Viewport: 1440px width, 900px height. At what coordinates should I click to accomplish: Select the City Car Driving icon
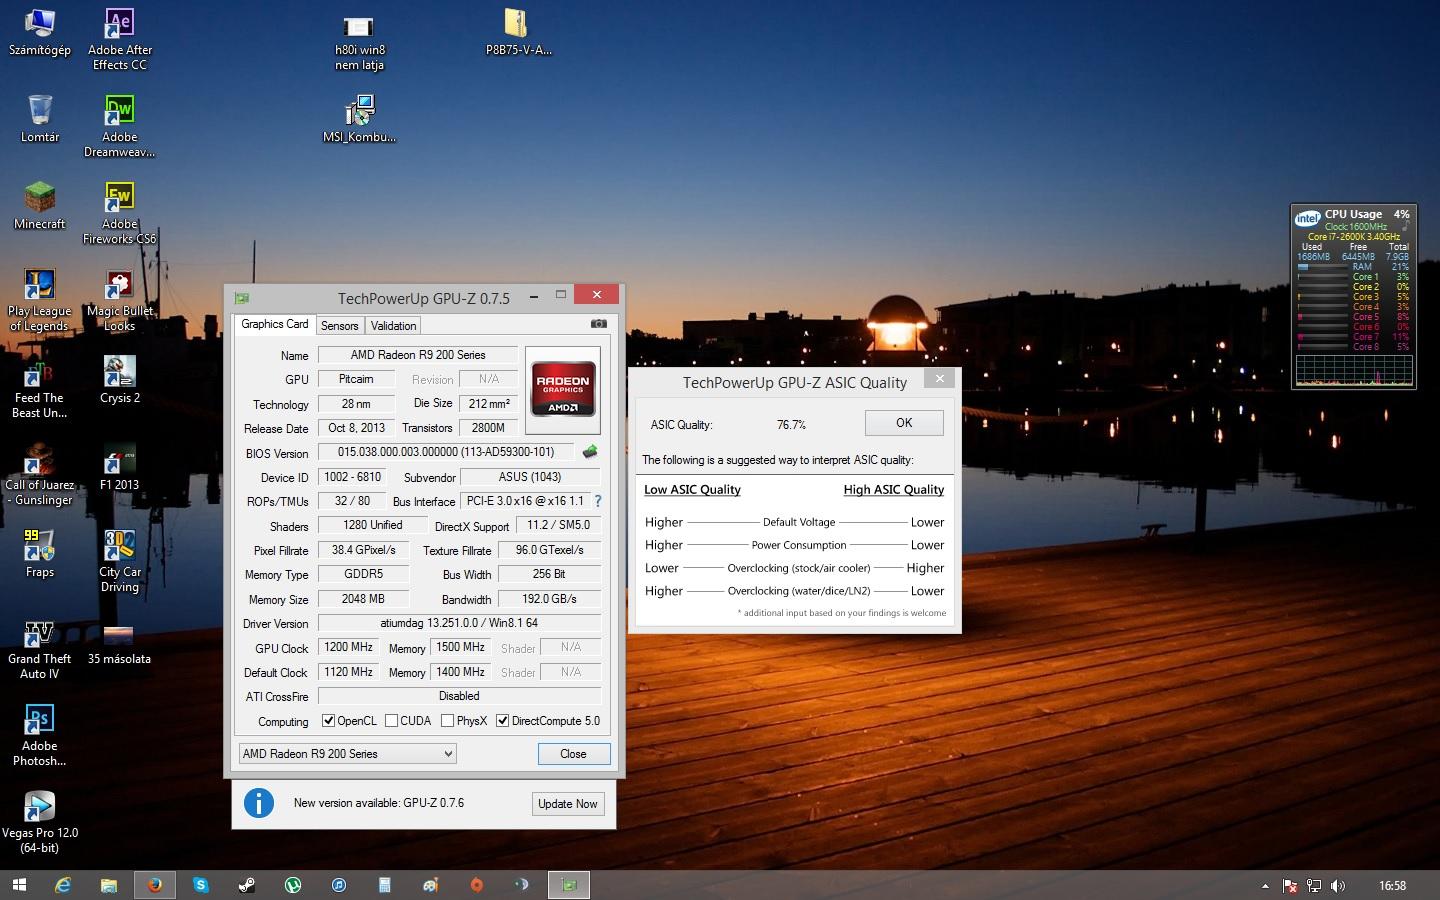click(x=119, y=561)
